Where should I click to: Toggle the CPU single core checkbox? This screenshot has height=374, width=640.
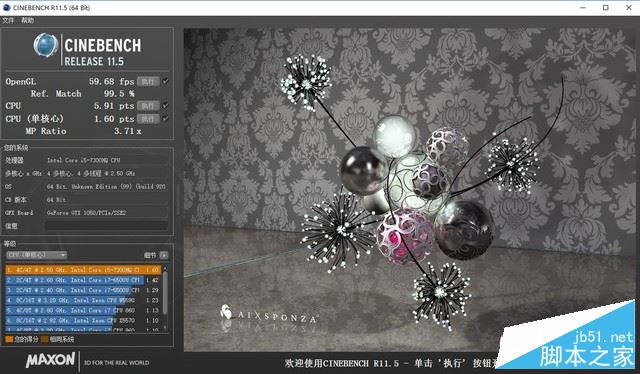165,118
